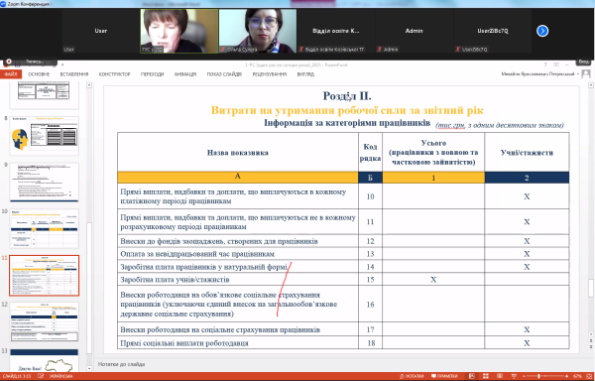Open ribbon display options icon

pos(556,65)
